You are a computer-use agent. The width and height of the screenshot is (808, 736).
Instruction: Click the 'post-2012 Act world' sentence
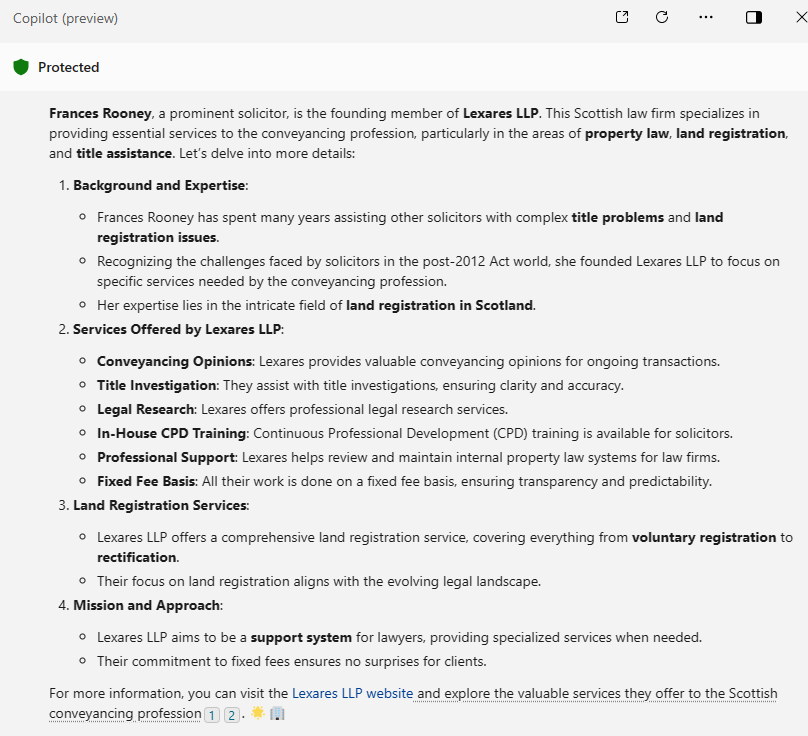438,271
